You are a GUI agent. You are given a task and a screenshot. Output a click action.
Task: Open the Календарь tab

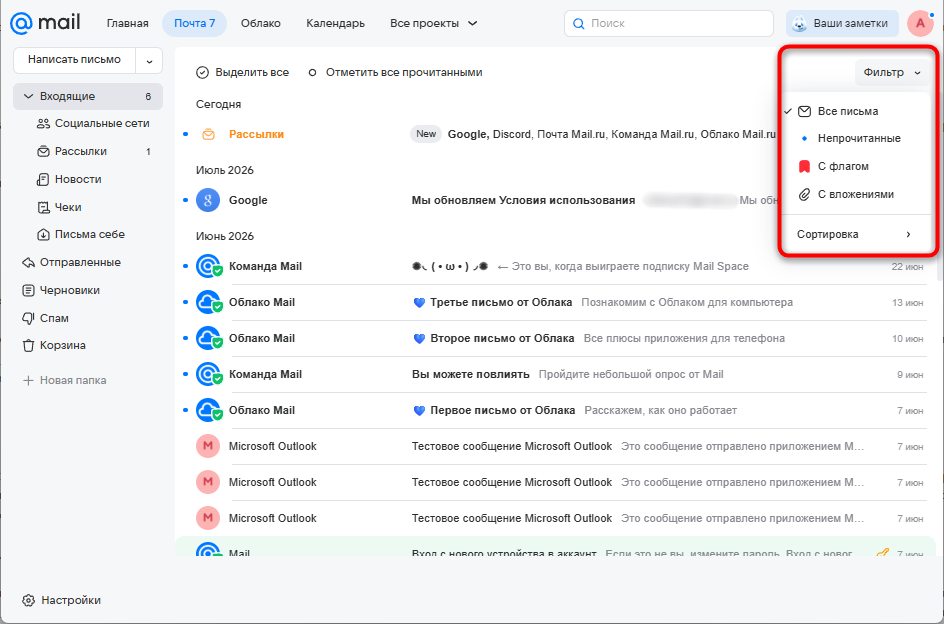coord(335,23)
